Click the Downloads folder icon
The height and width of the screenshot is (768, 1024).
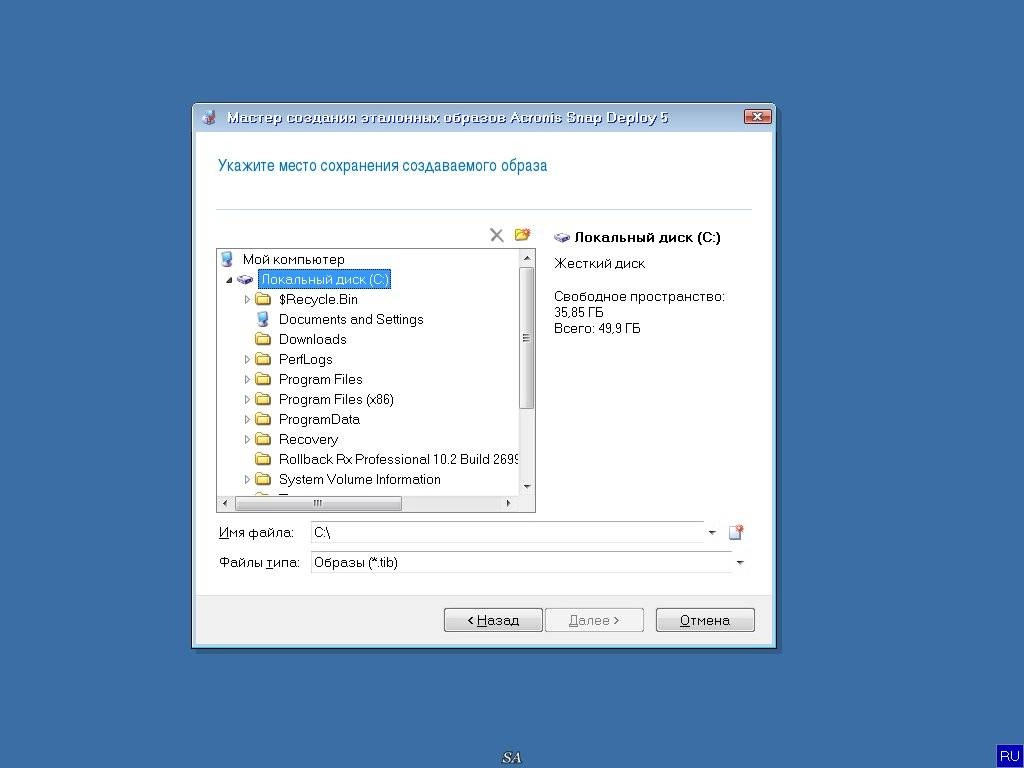point(263,339)
